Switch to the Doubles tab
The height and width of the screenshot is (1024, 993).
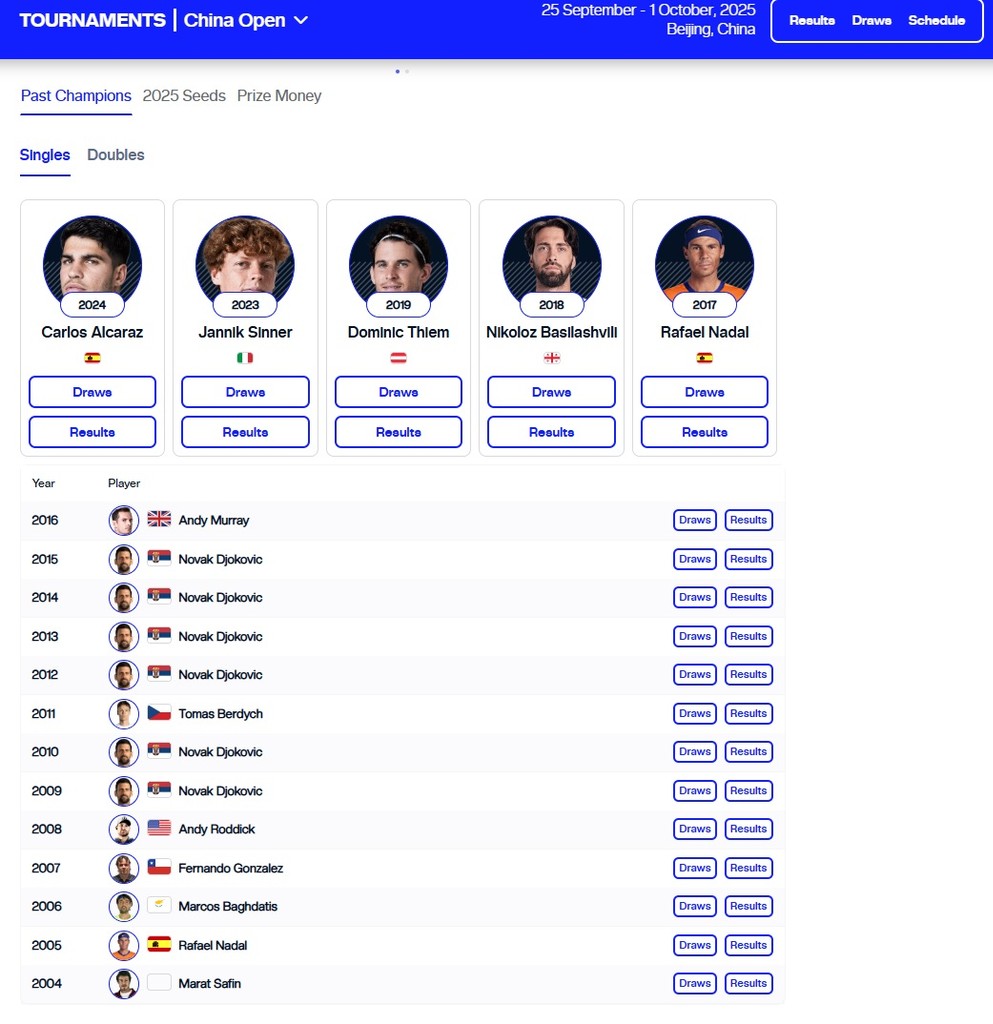tap(116, 155)
